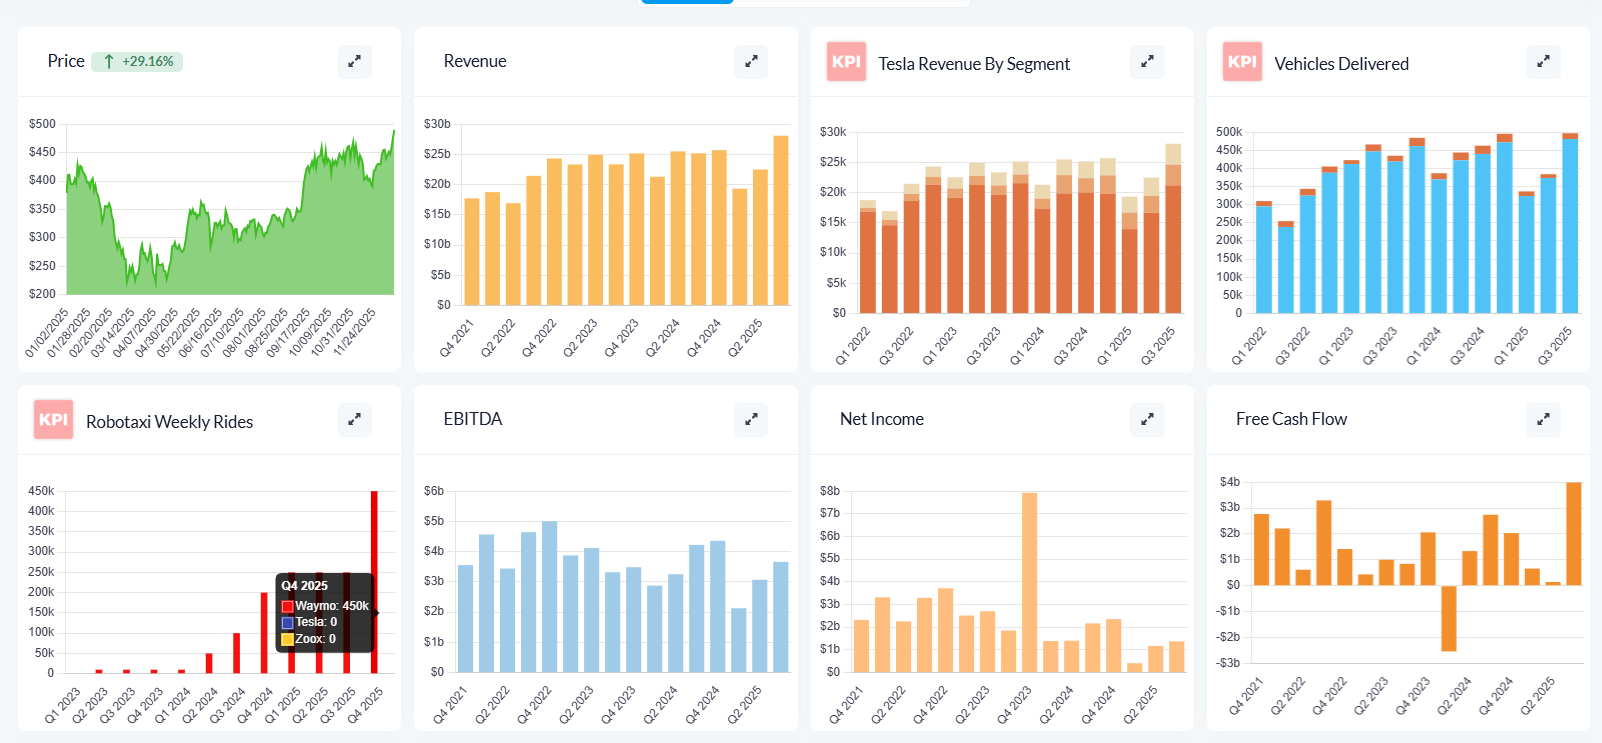Expand the Revenue chart card
The image size is (1602, 743).
[x=751, y=62]
